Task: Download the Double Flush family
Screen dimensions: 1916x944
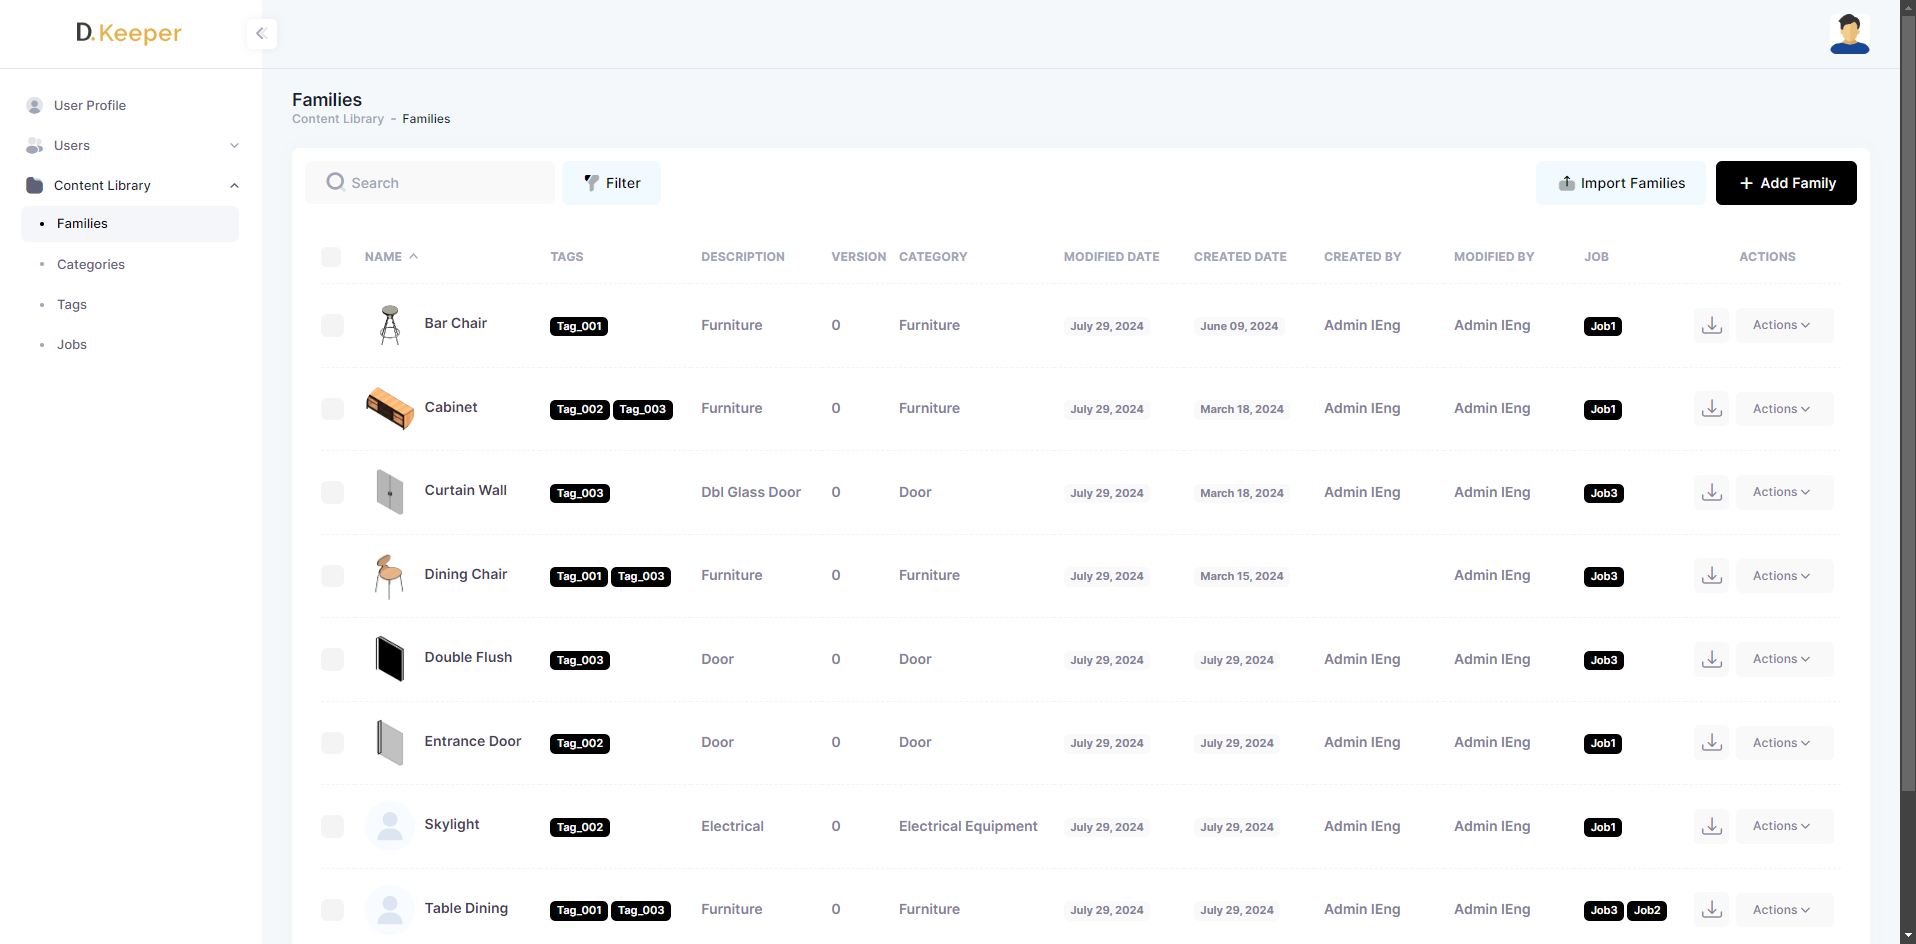Action: (1711, 660)
